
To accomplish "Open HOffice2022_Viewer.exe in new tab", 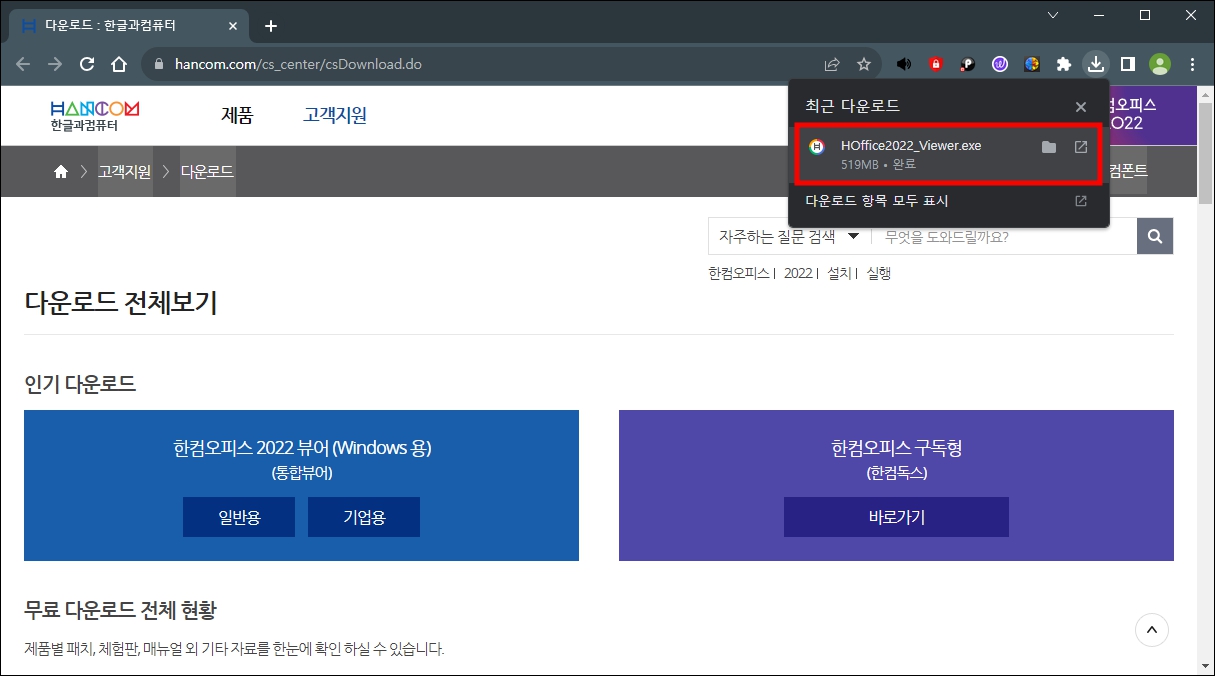I will pos(1081,147).
